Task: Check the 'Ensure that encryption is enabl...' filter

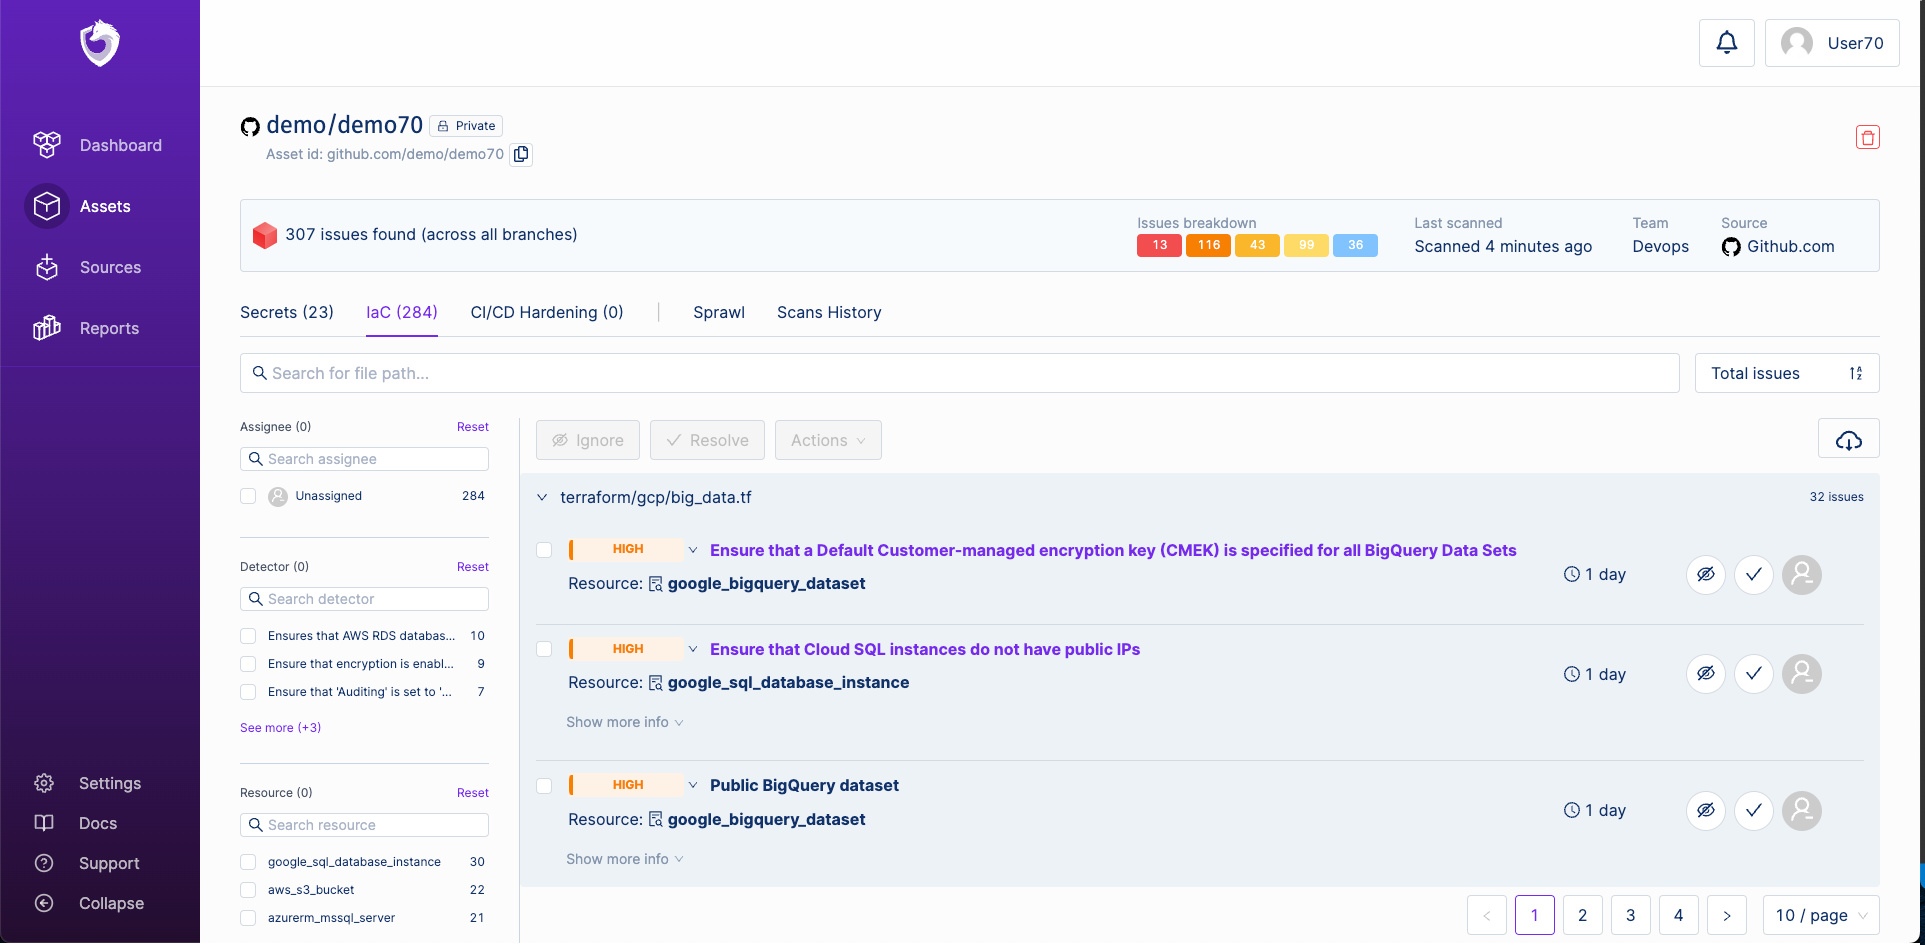Action: 248,664
